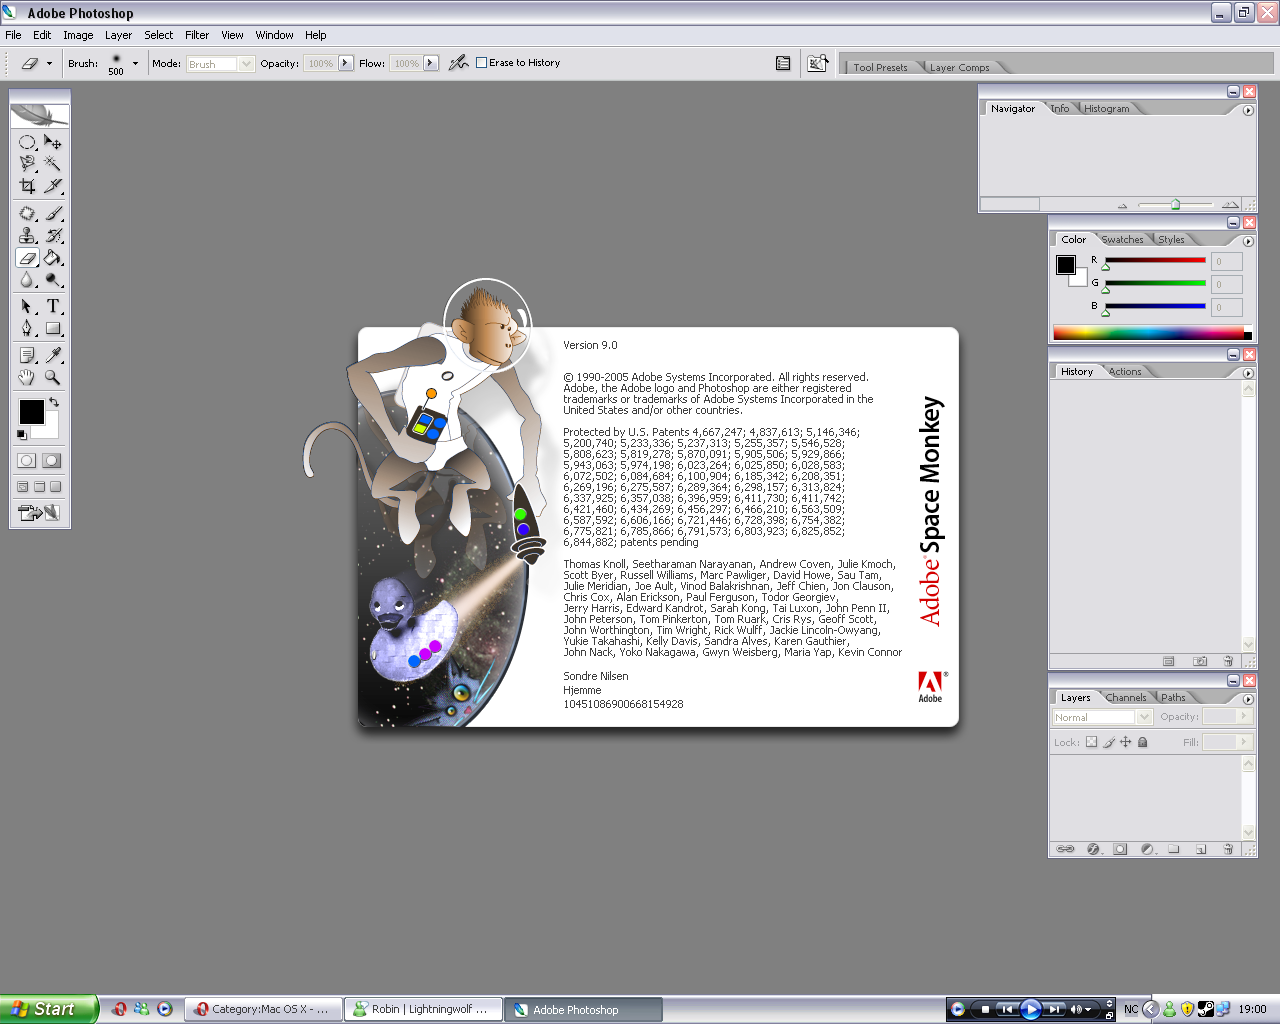Select the Rectangle shape tool
The height and width of the screenshot is (1024, 1280).
(53, 328)
